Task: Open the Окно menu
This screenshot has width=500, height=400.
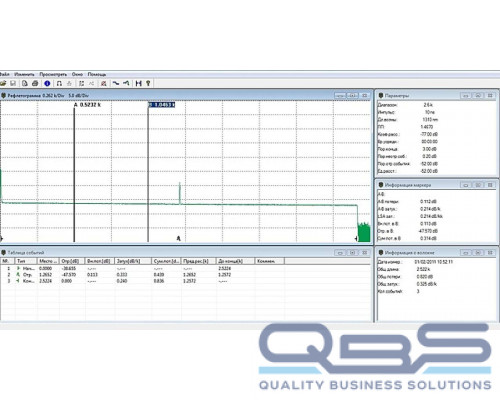Action: 77,74
